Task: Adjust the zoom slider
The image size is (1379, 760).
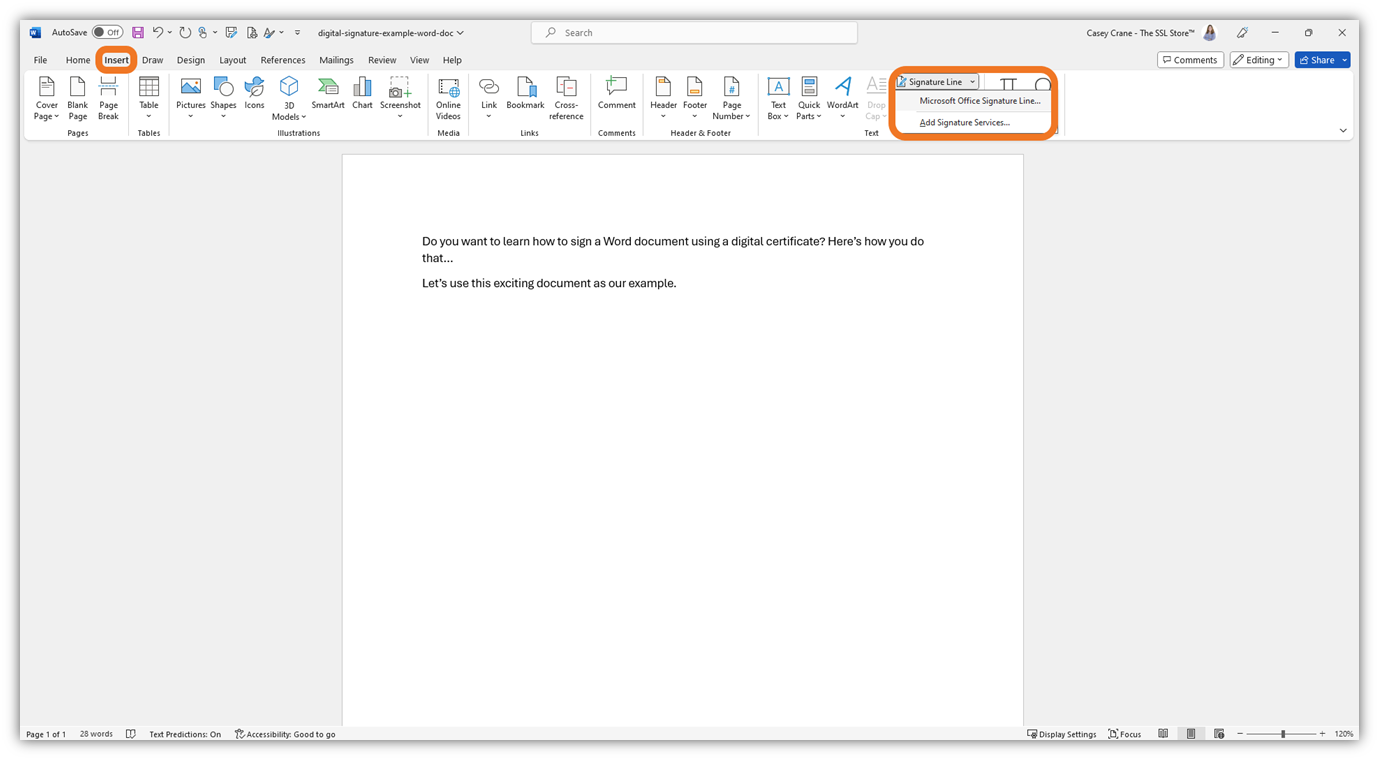Action: pos(1283,733)
